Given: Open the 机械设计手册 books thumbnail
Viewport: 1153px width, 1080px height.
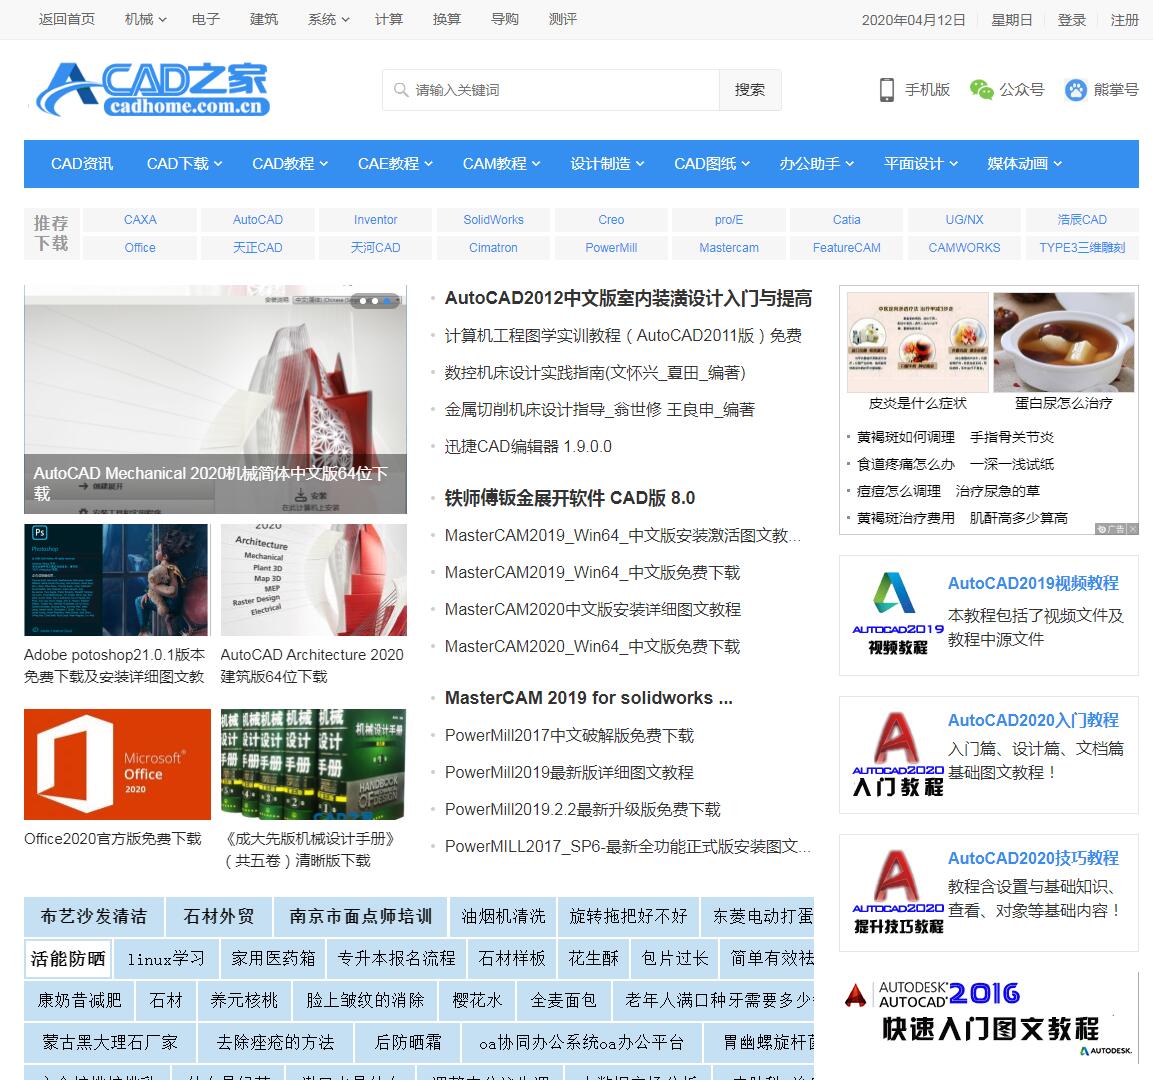Looking at the screenshot, I should [313, 764].
